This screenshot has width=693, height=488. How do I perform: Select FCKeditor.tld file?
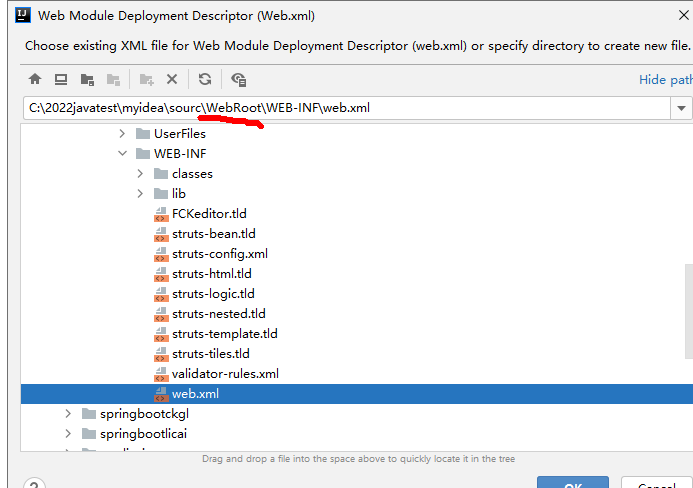209,214
